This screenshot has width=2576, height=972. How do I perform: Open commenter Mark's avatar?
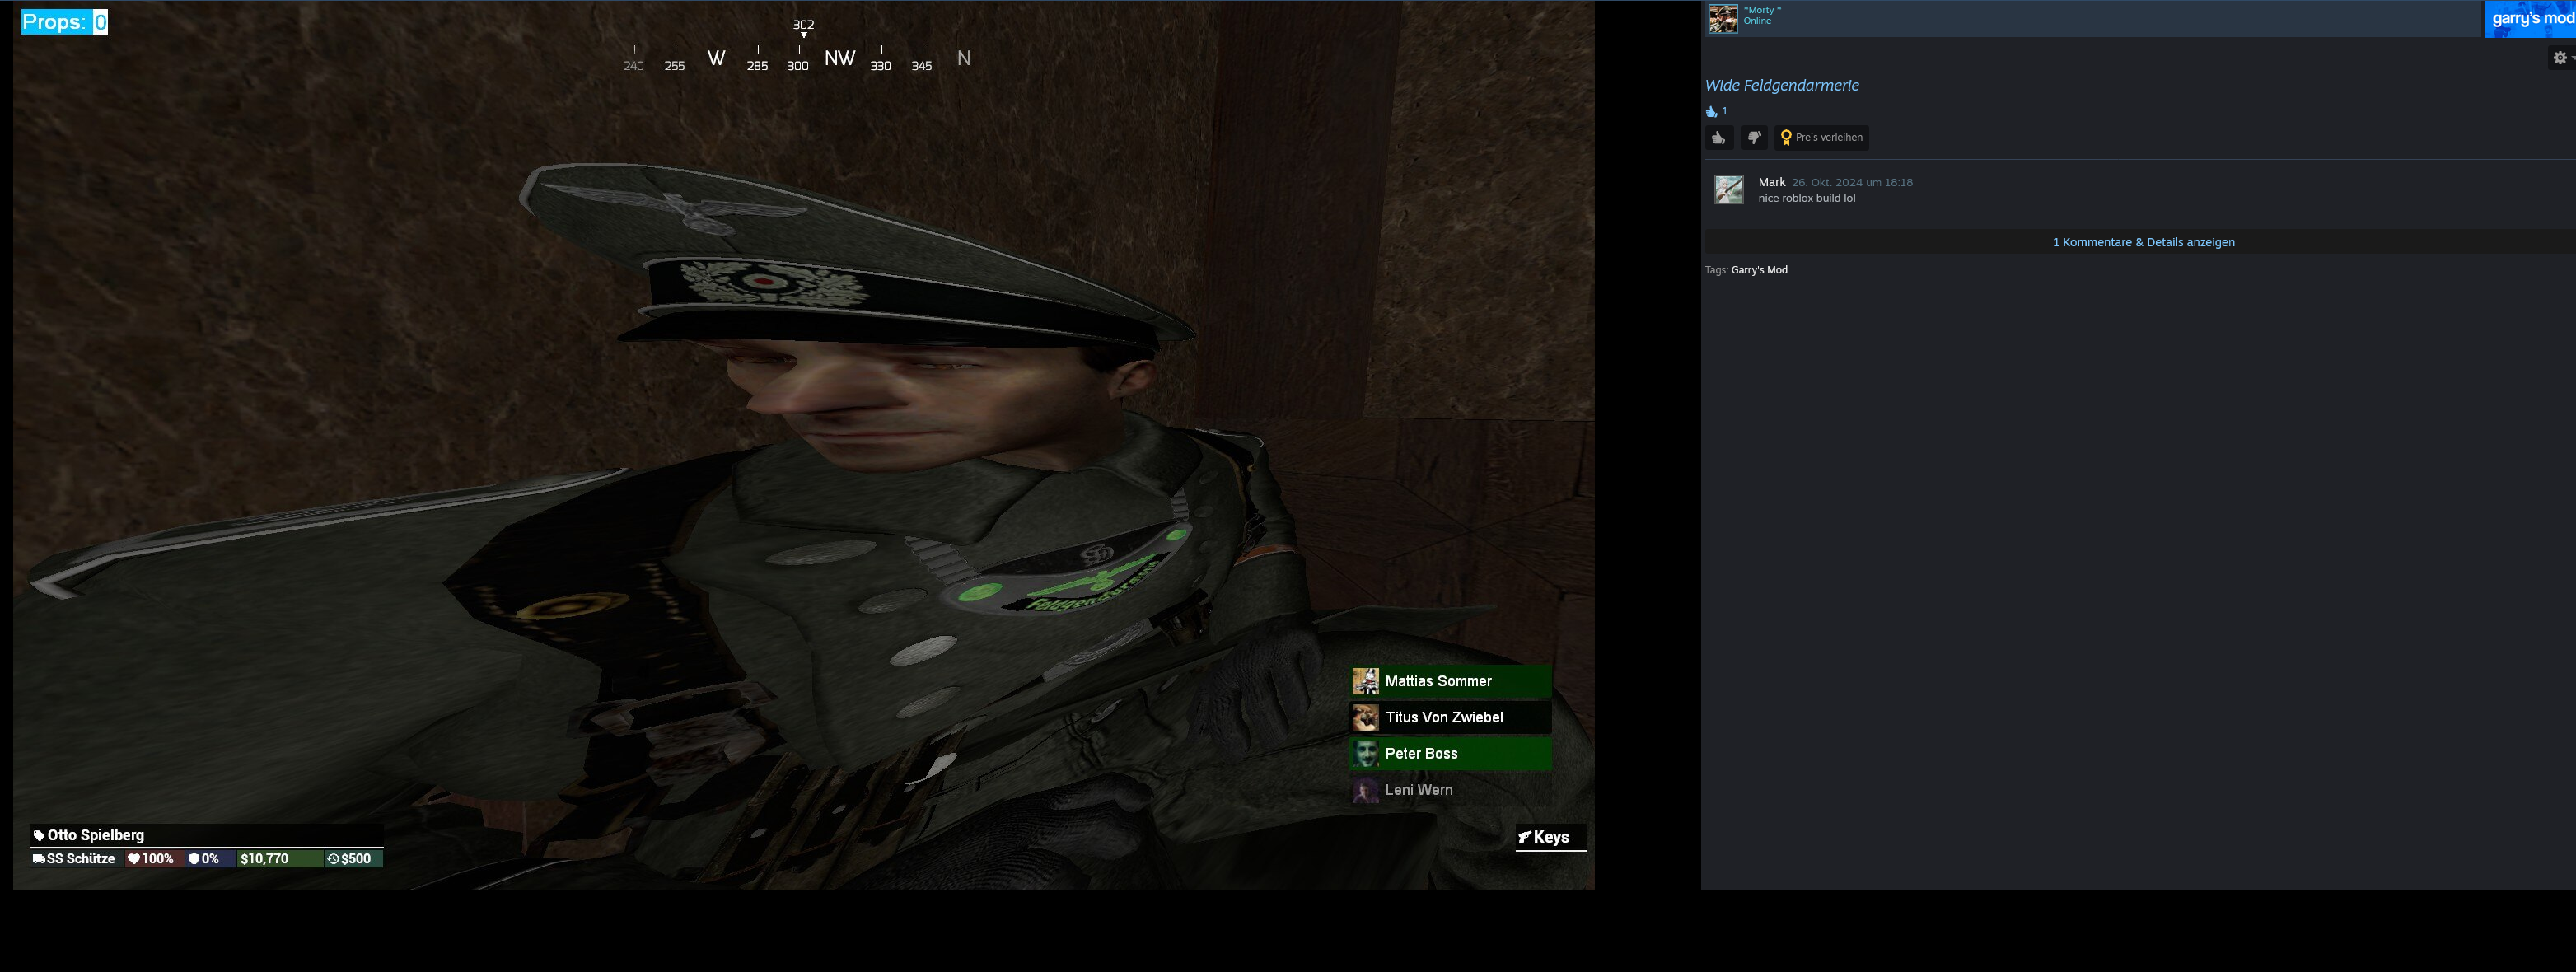(x=1729, y=189)
